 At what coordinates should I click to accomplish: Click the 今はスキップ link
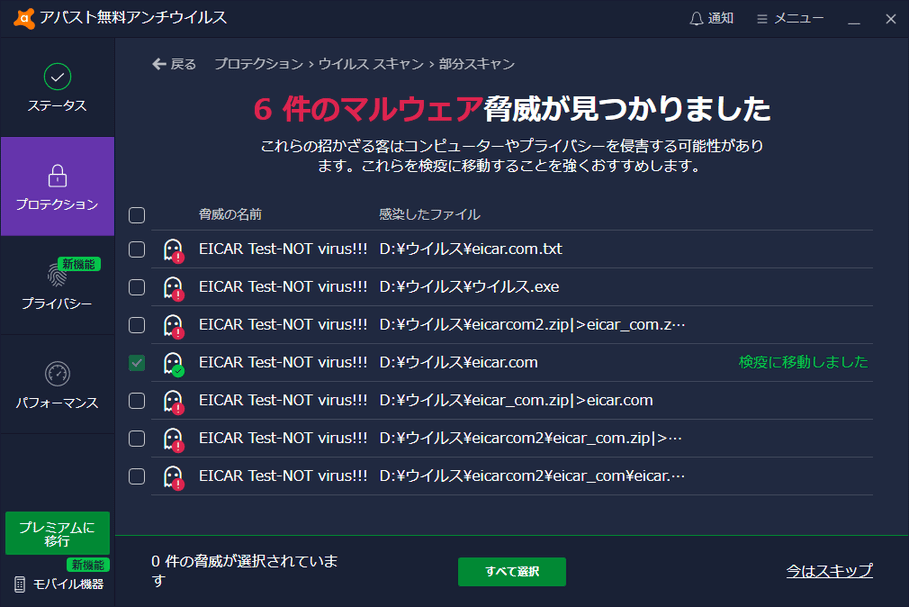click(x=829, y=571)
